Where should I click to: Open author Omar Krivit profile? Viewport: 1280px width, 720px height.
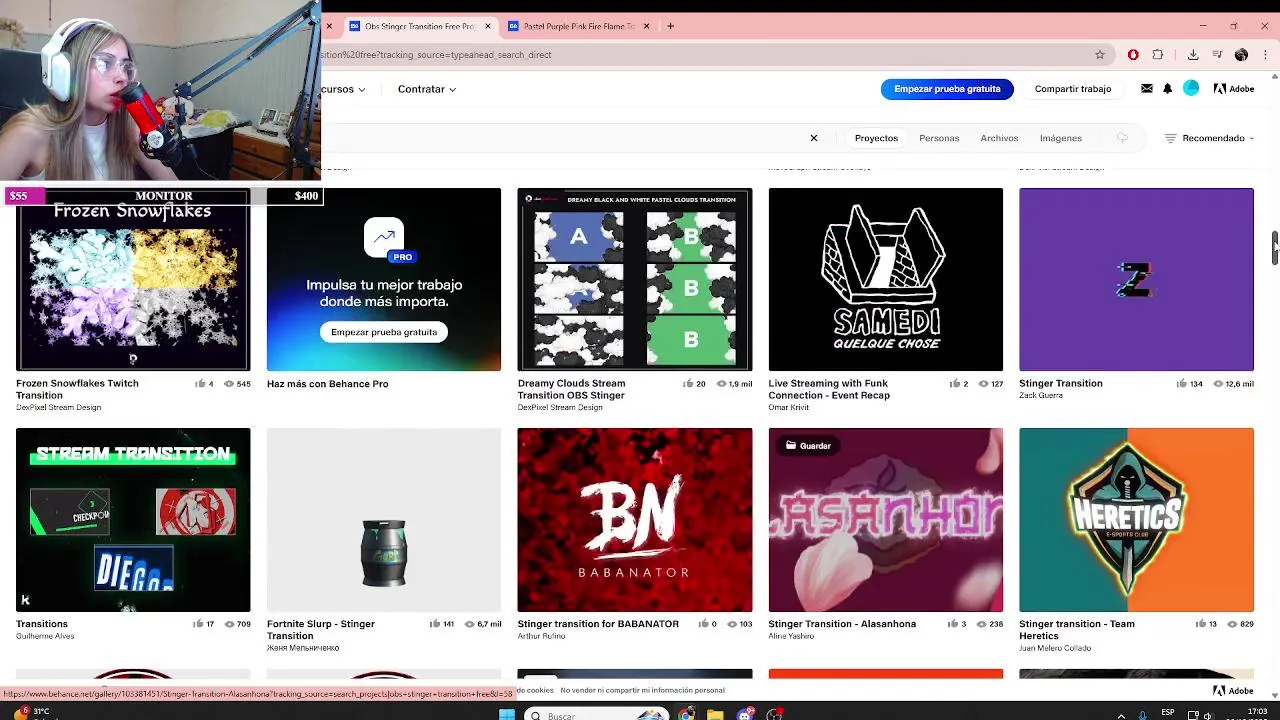(788, 407)
